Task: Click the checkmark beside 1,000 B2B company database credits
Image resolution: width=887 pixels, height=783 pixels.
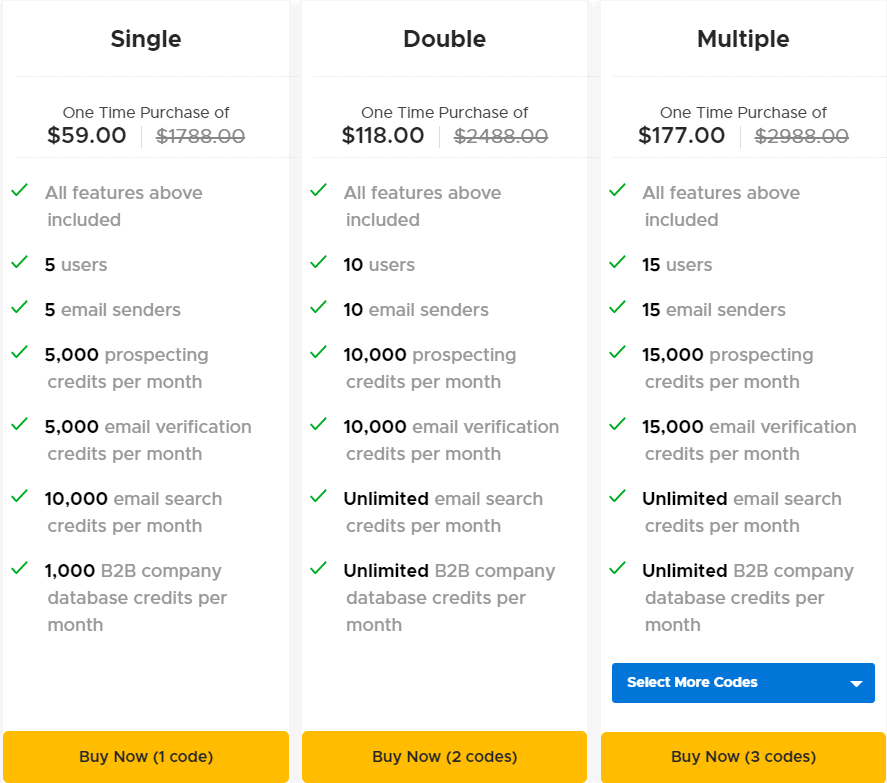Action: [x=19, y=568]
